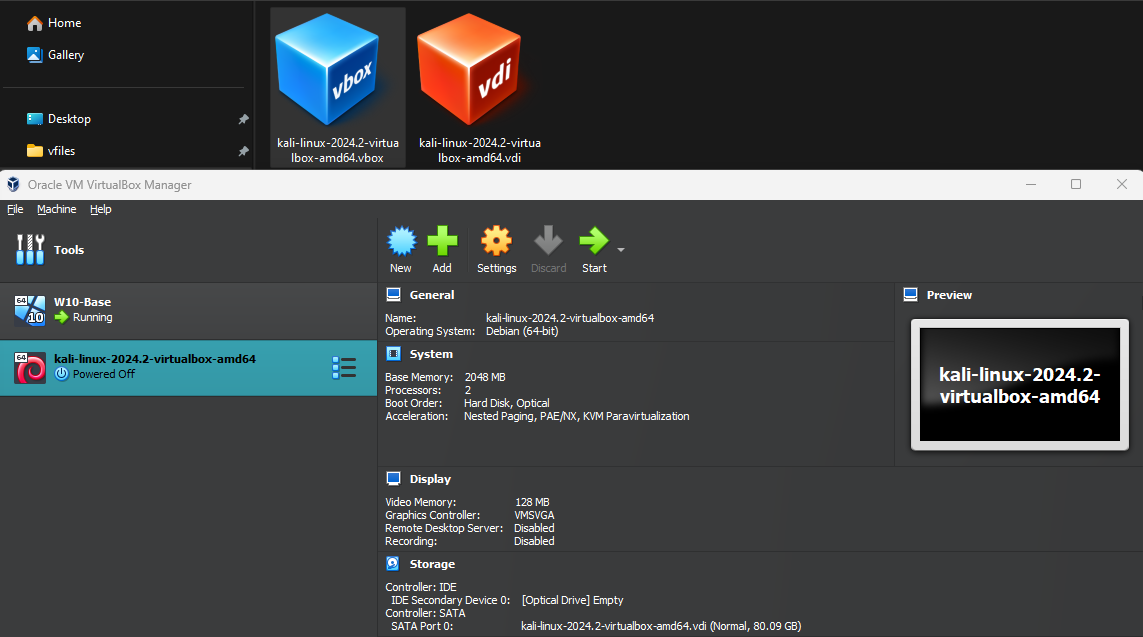Click the Discard saved state icon
This screenshot has width=1143, height=637.
coord(548,241)
